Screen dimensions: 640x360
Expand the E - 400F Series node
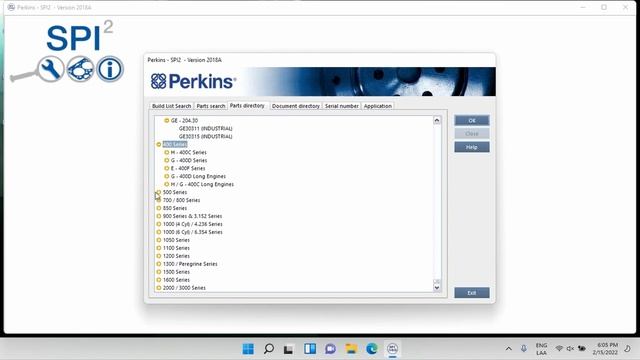167,168
